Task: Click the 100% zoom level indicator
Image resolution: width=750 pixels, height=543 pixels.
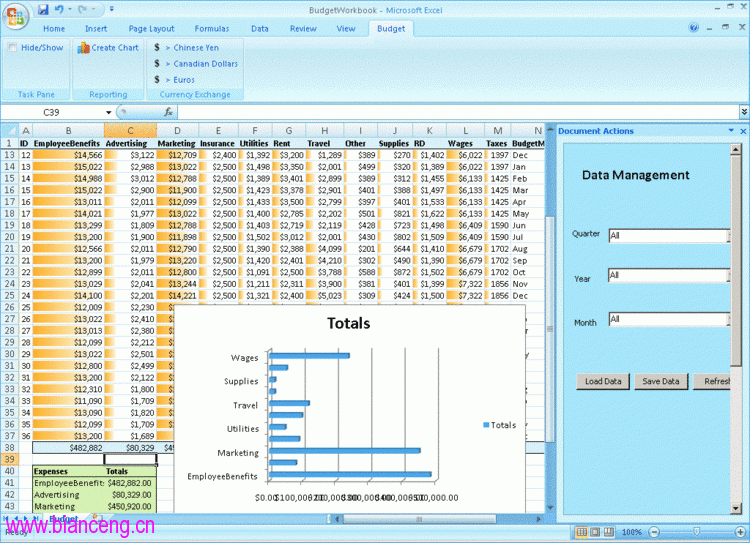Action: coord(631,532)
